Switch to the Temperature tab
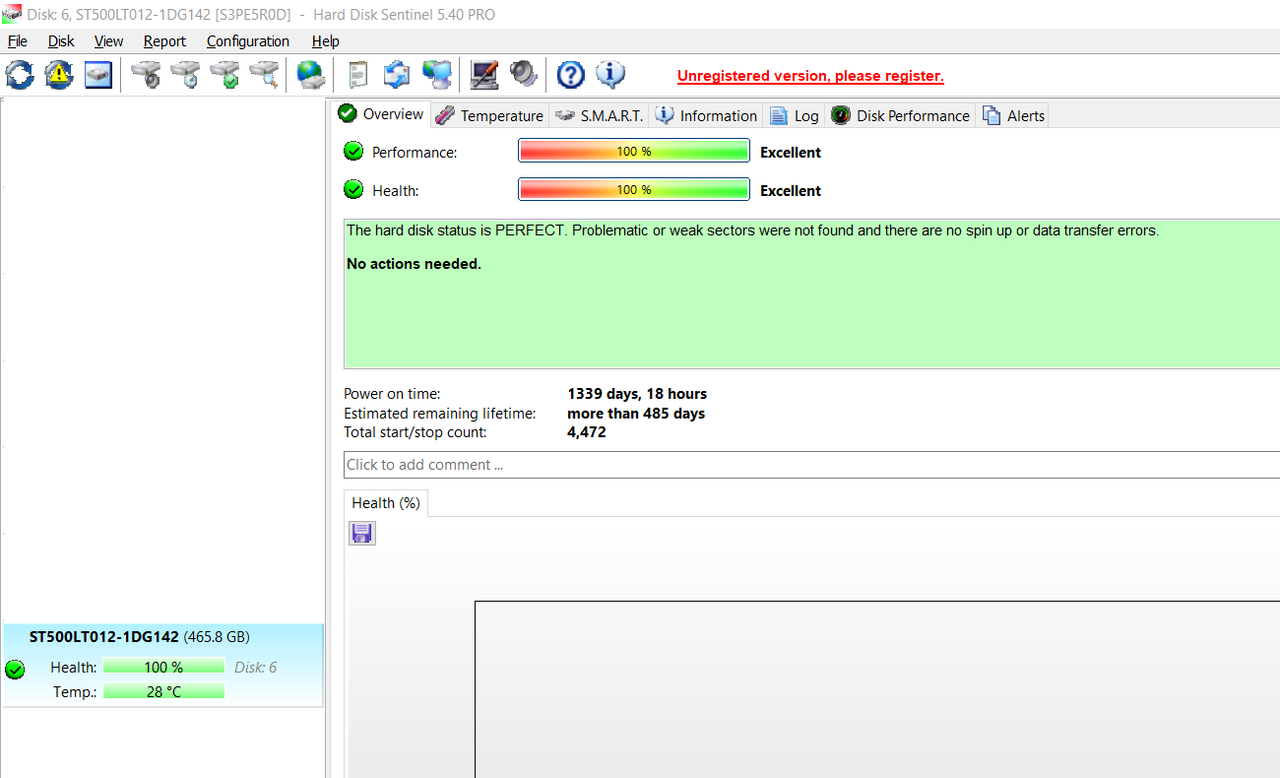This screenshot has width=1280, height=778. tap(490, 116)
